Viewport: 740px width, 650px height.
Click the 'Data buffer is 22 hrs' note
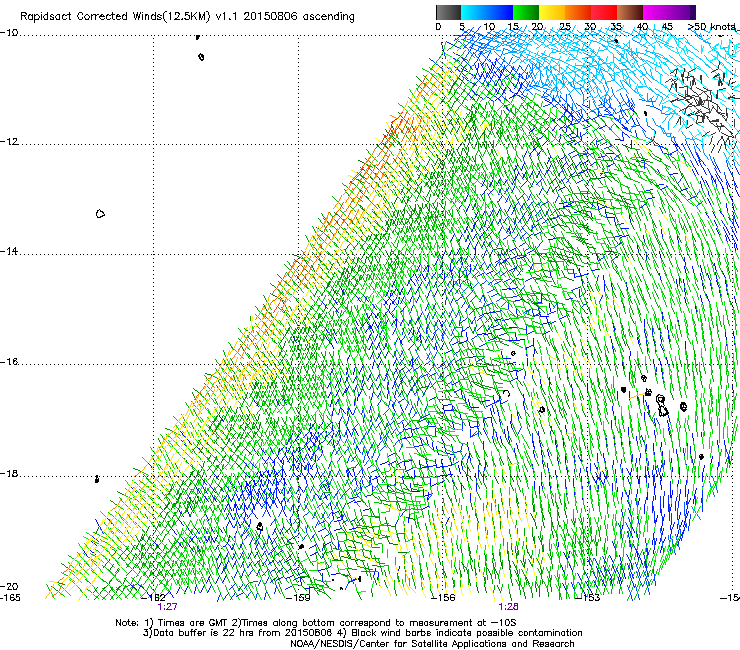click(362, 633)
